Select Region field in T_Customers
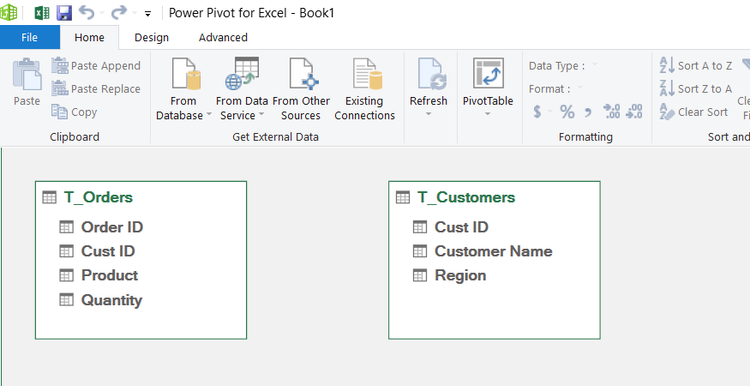This screenshot has height=386, width=750. (x=460, y=275)
